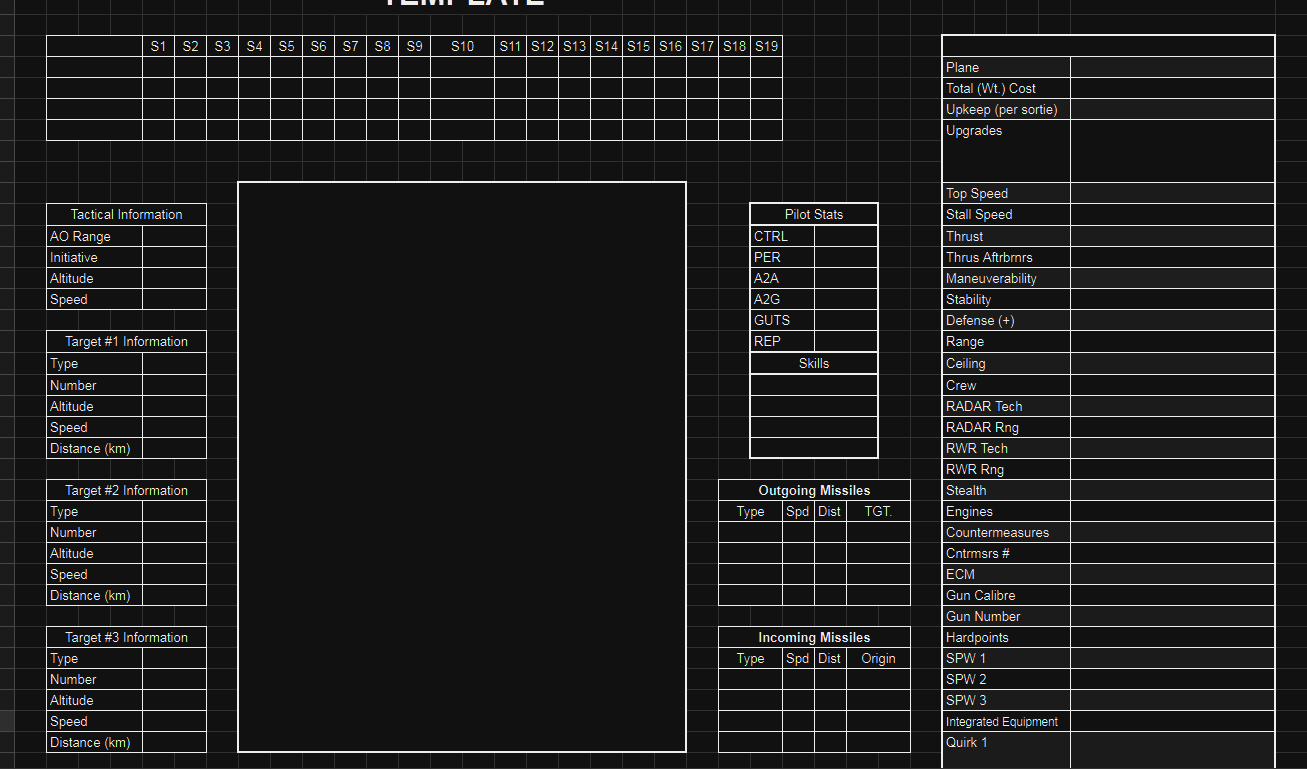
Task: Select the Gun Calibre label cell
Action: (1007, 595)
